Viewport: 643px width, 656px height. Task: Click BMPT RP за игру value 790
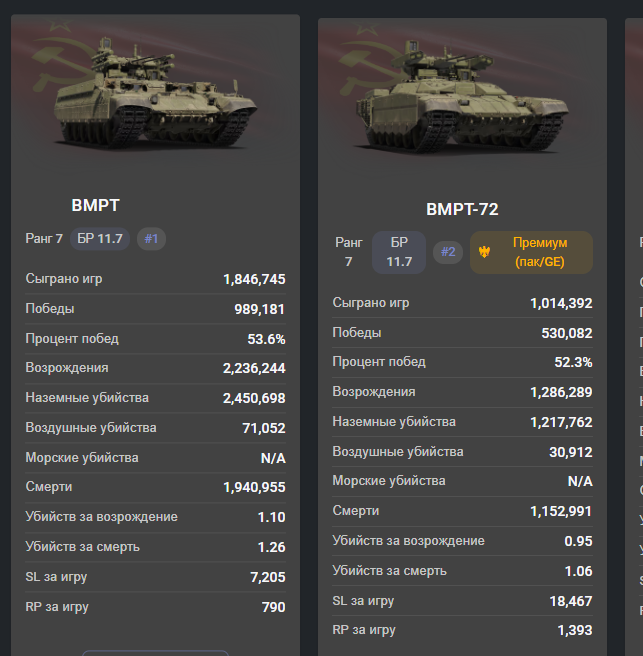coord(274,607)
